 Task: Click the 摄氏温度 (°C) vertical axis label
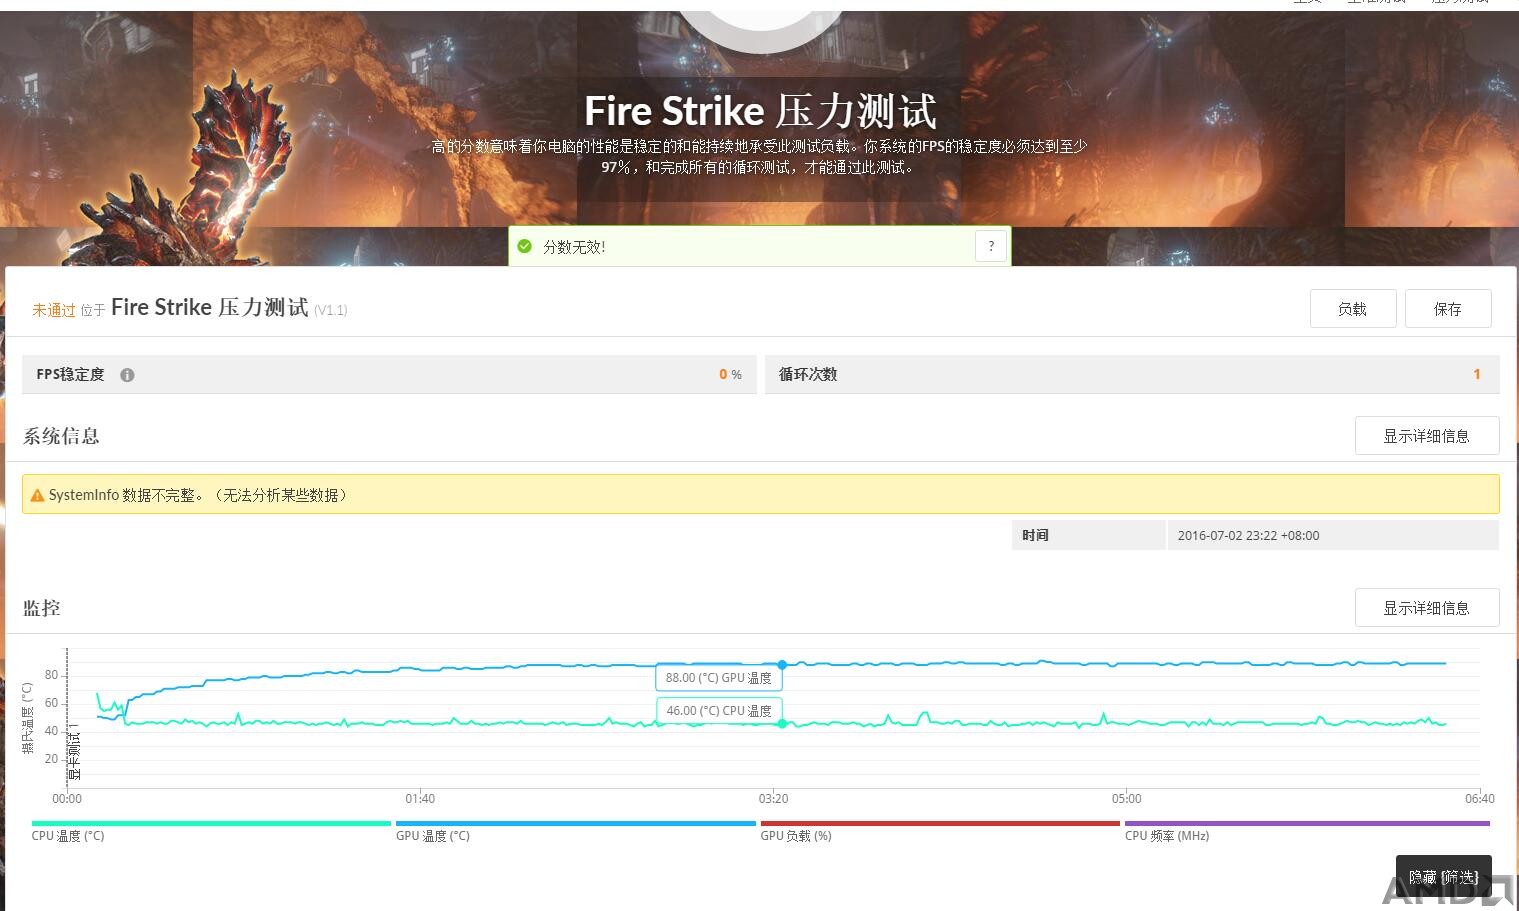28,718
